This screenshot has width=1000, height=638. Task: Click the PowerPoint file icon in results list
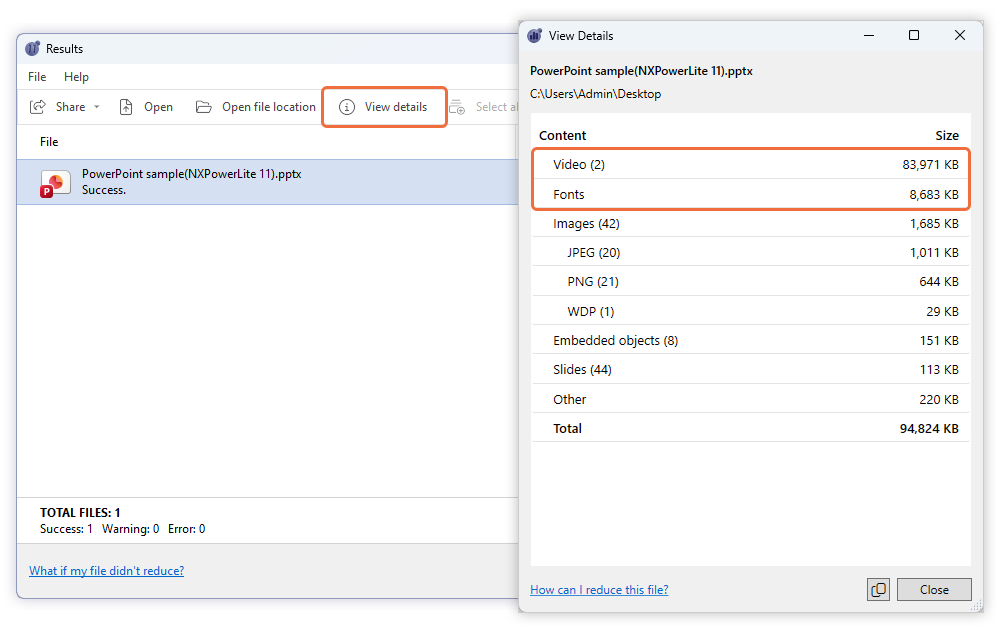tap(55, 183)
